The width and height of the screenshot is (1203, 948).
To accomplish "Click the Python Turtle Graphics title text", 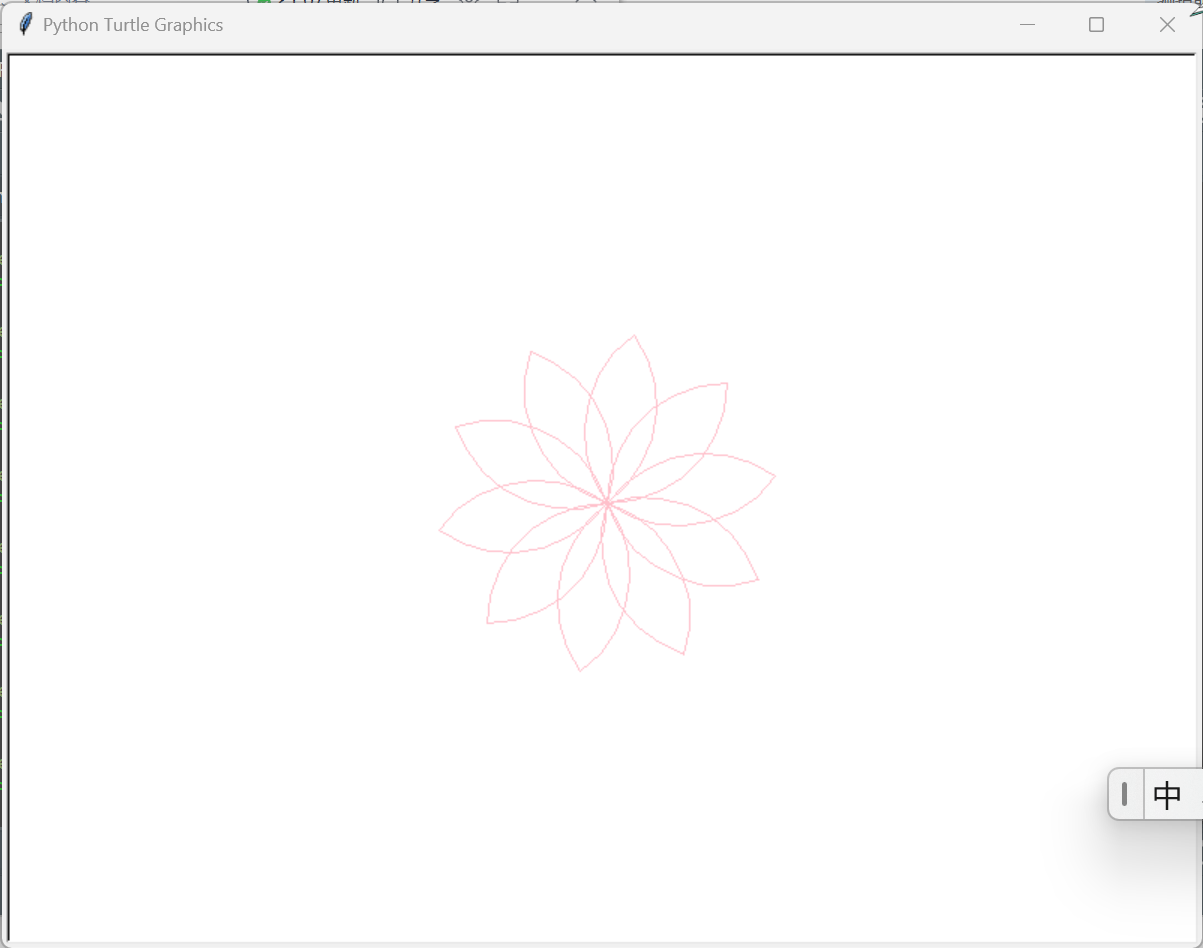I will 133,25.
